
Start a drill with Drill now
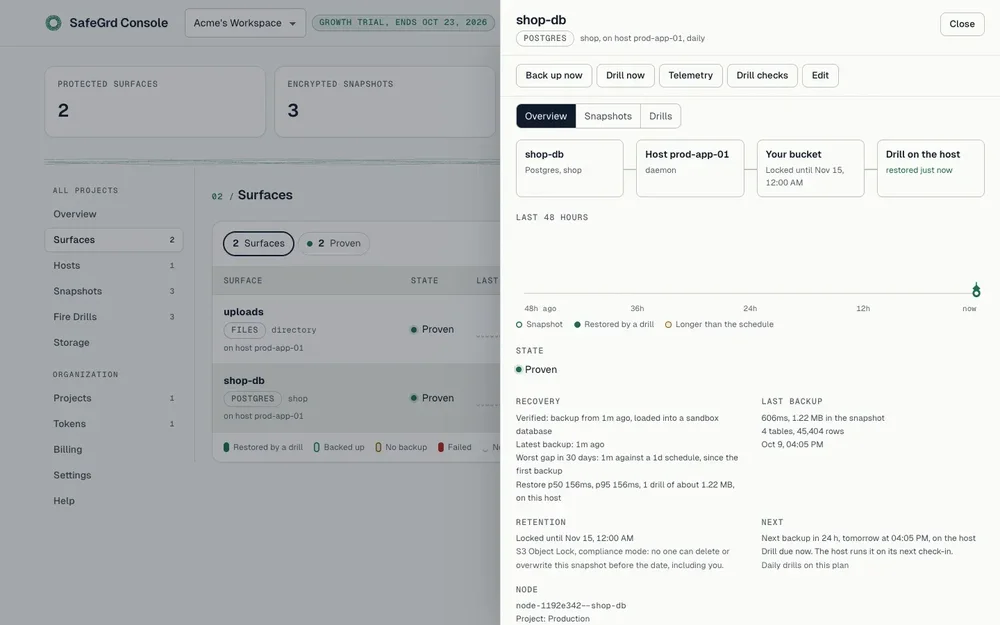[x=625, y=75]
